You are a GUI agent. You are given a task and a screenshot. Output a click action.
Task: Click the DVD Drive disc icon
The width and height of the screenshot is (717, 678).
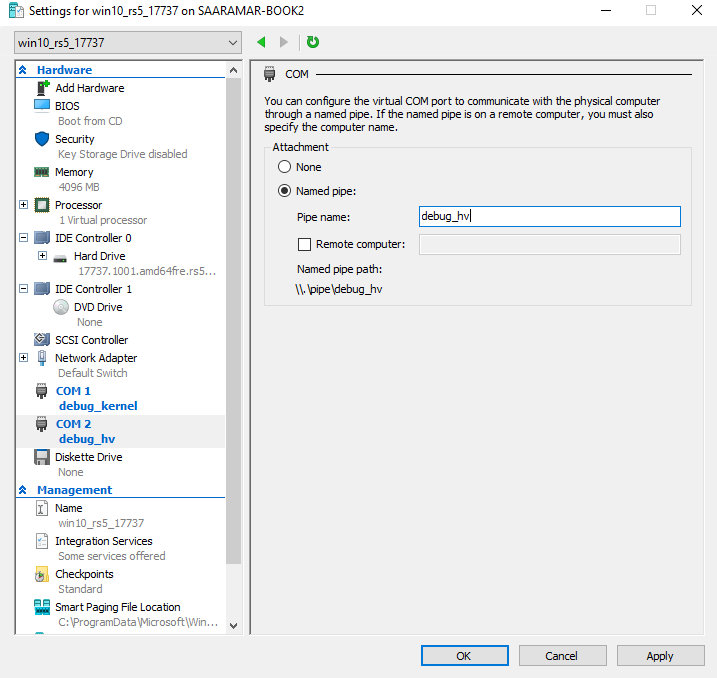pos(61,307)
